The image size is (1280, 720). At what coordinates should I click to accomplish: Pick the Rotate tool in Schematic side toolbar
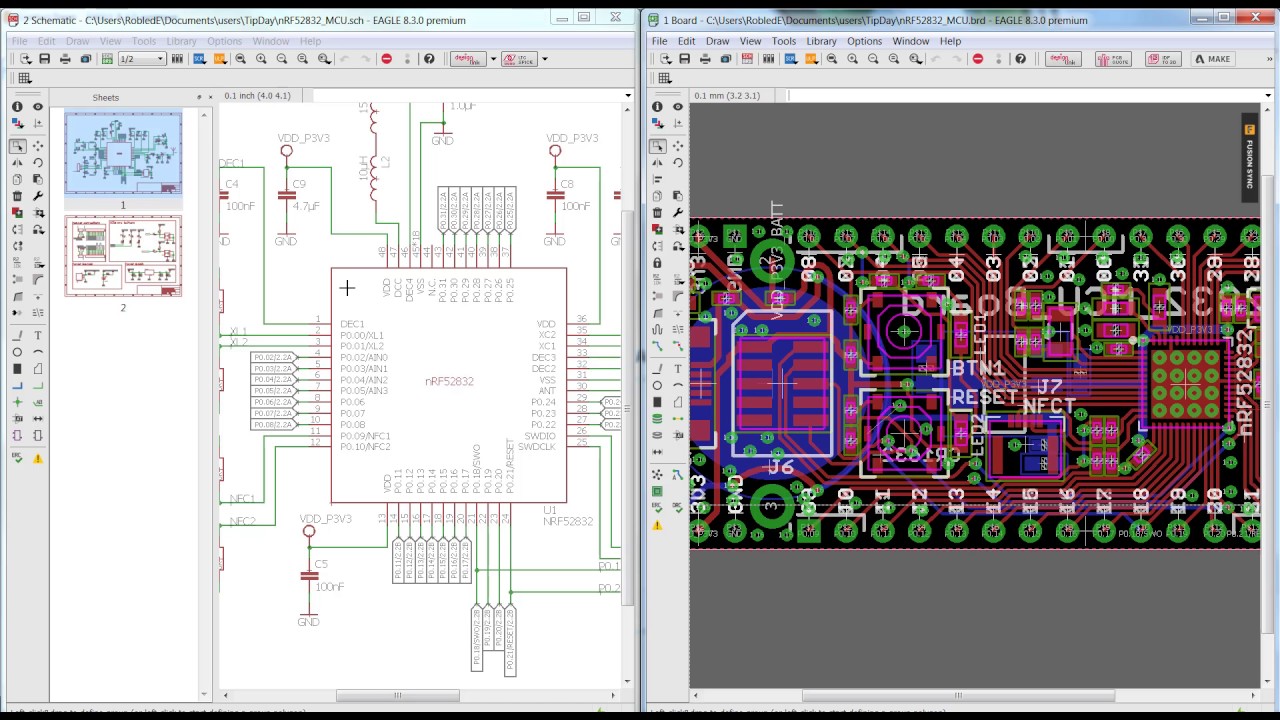tap(38, 163)
